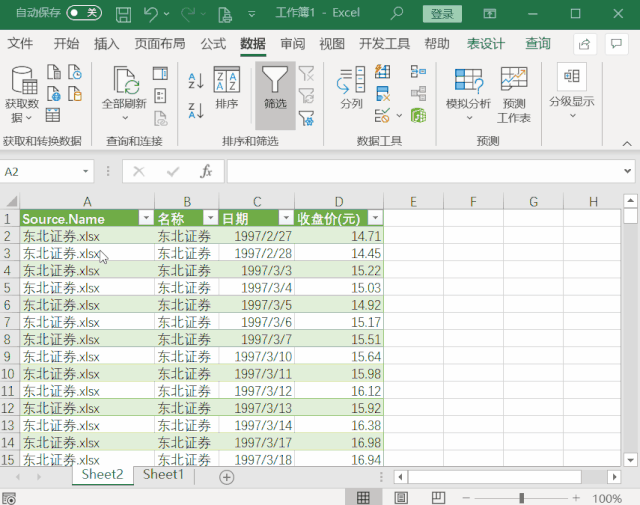This screenshot has width=640, height=505.
Task: Click the Ribbon Display Options button
Action: click(490, 14)
